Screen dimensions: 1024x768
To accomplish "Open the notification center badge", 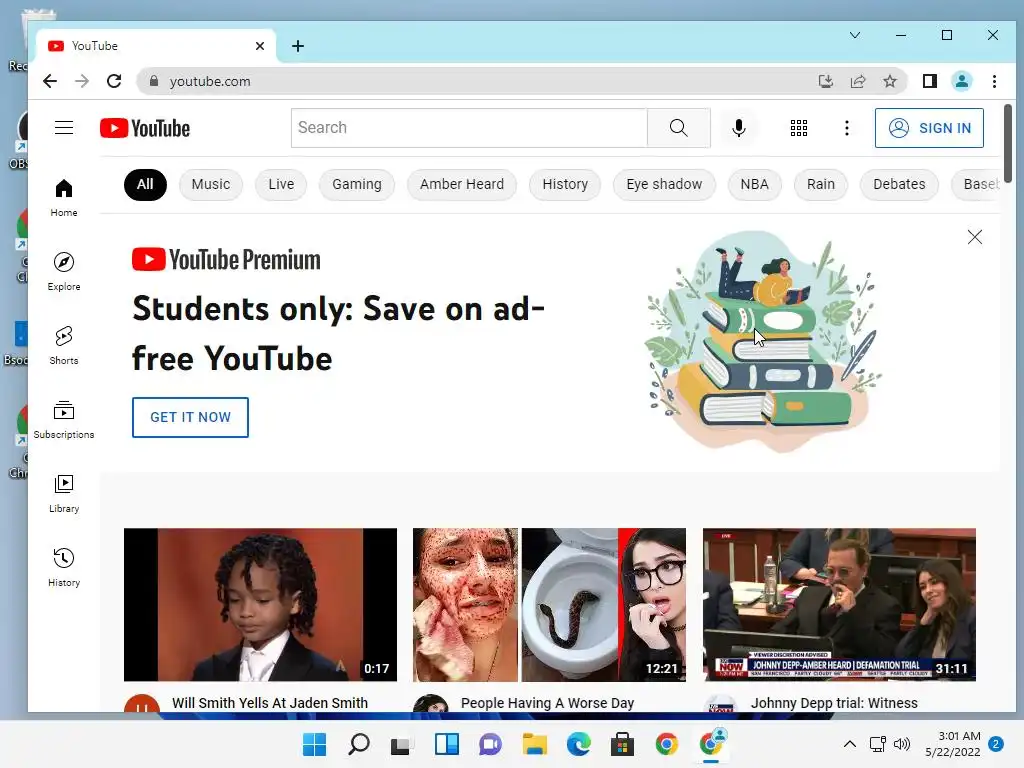I will click(x=996, y=744).
